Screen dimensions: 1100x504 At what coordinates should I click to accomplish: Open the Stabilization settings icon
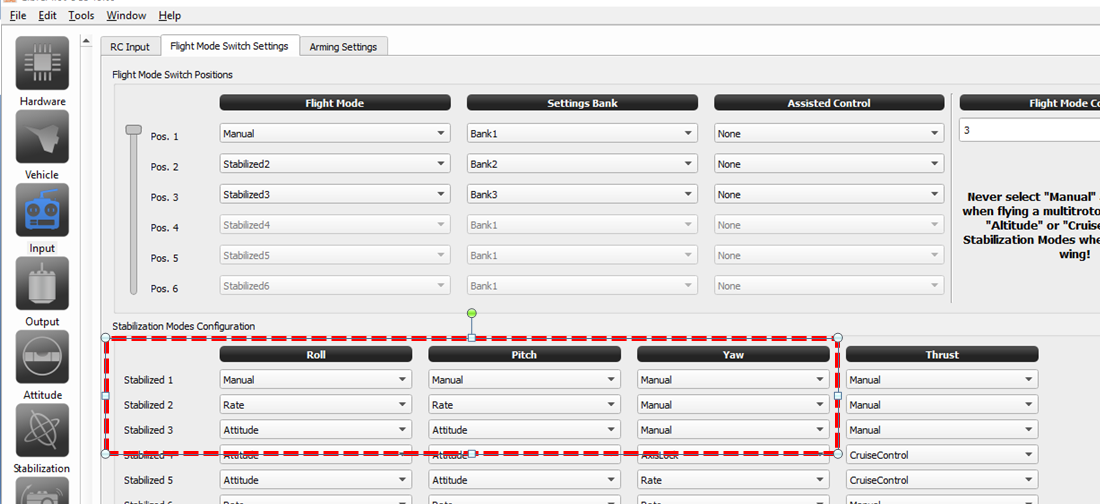(x=42, y=431)
